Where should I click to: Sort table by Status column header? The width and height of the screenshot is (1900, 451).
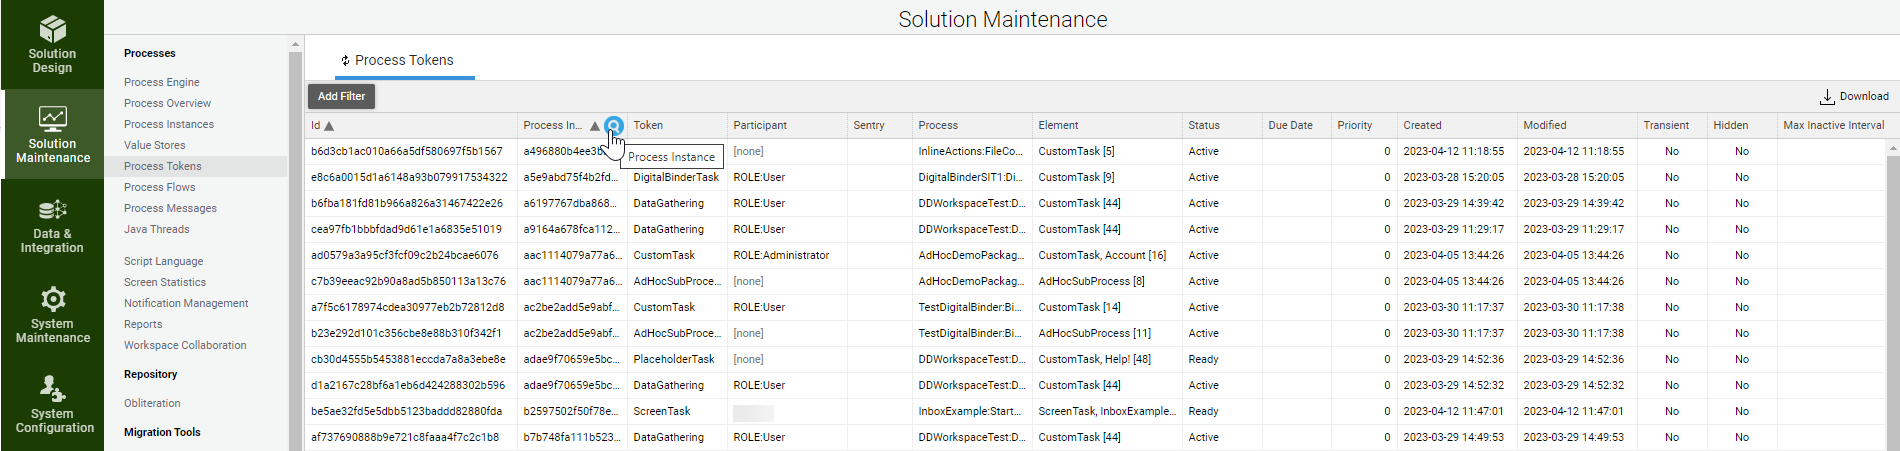1204,126
